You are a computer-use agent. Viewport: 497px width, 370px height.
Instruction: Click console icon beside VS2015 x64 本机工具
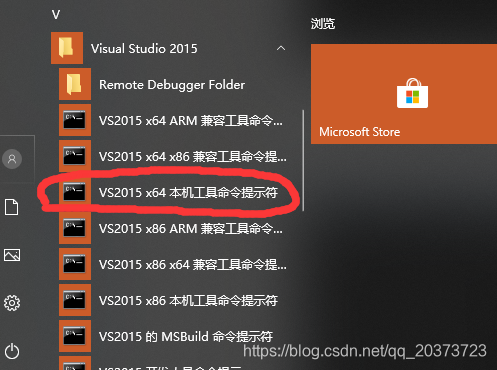pyautogui.click(x=75, y=192)
